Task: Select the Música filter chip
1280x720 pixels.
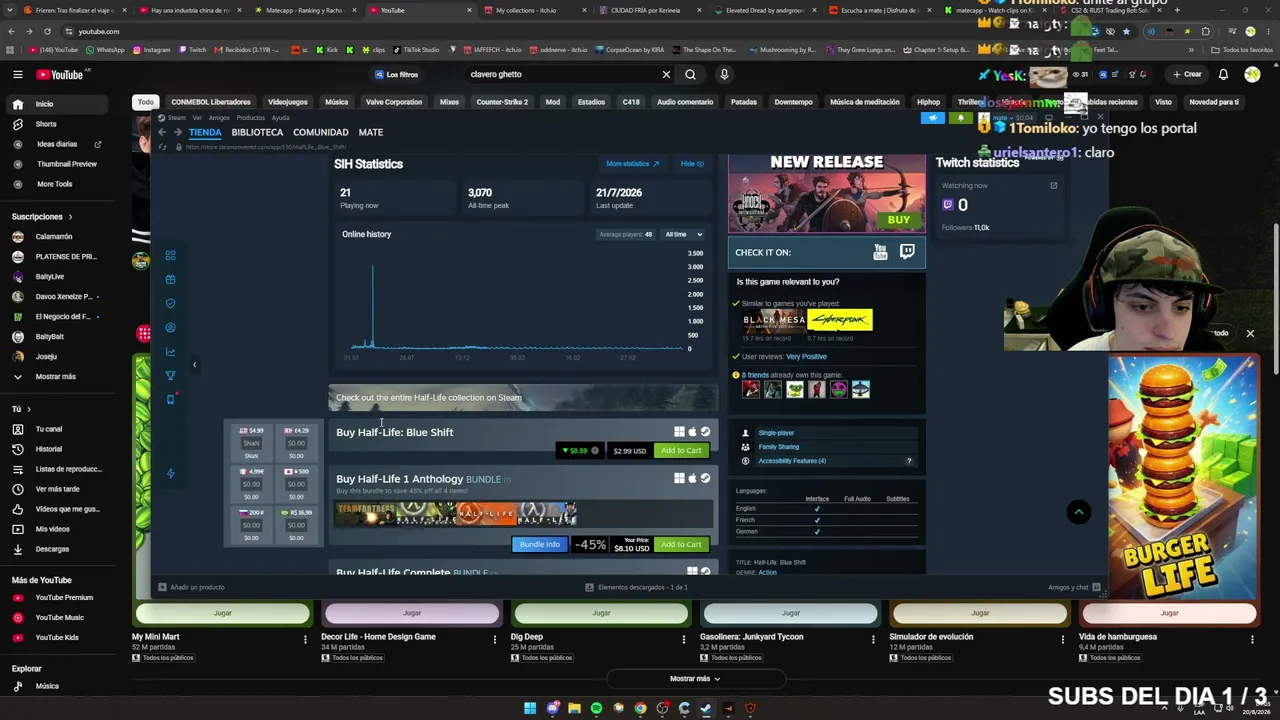Action: click(x=336, y=102)
